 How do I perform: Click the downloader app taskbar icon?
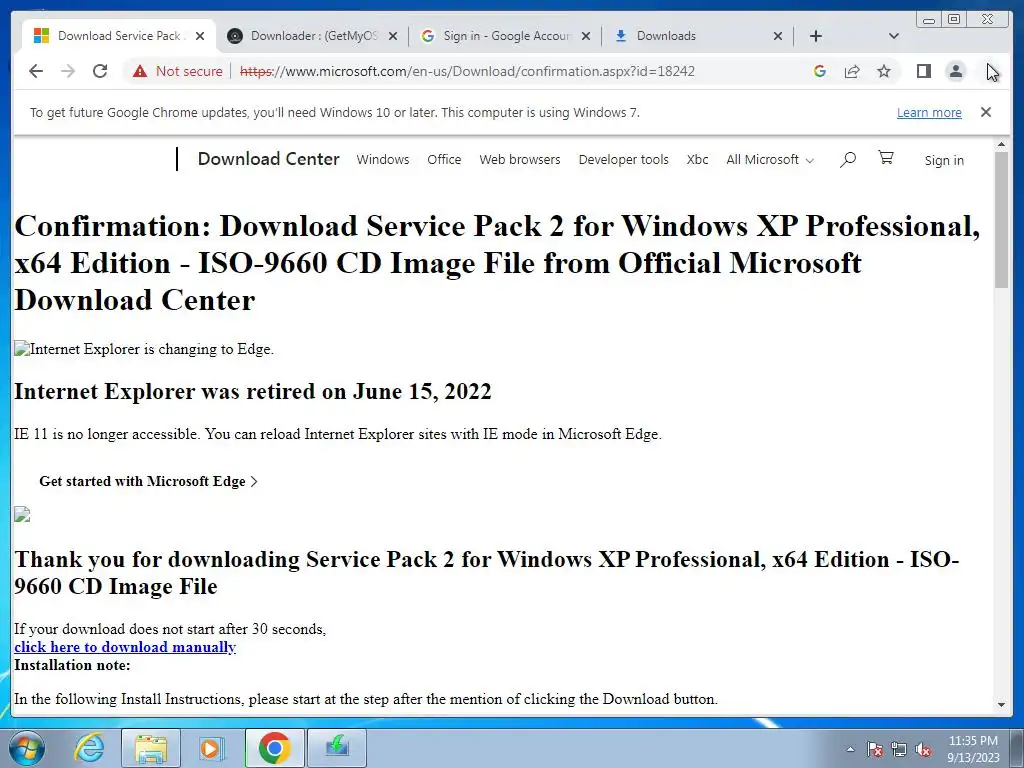click(x=337, y=748)
